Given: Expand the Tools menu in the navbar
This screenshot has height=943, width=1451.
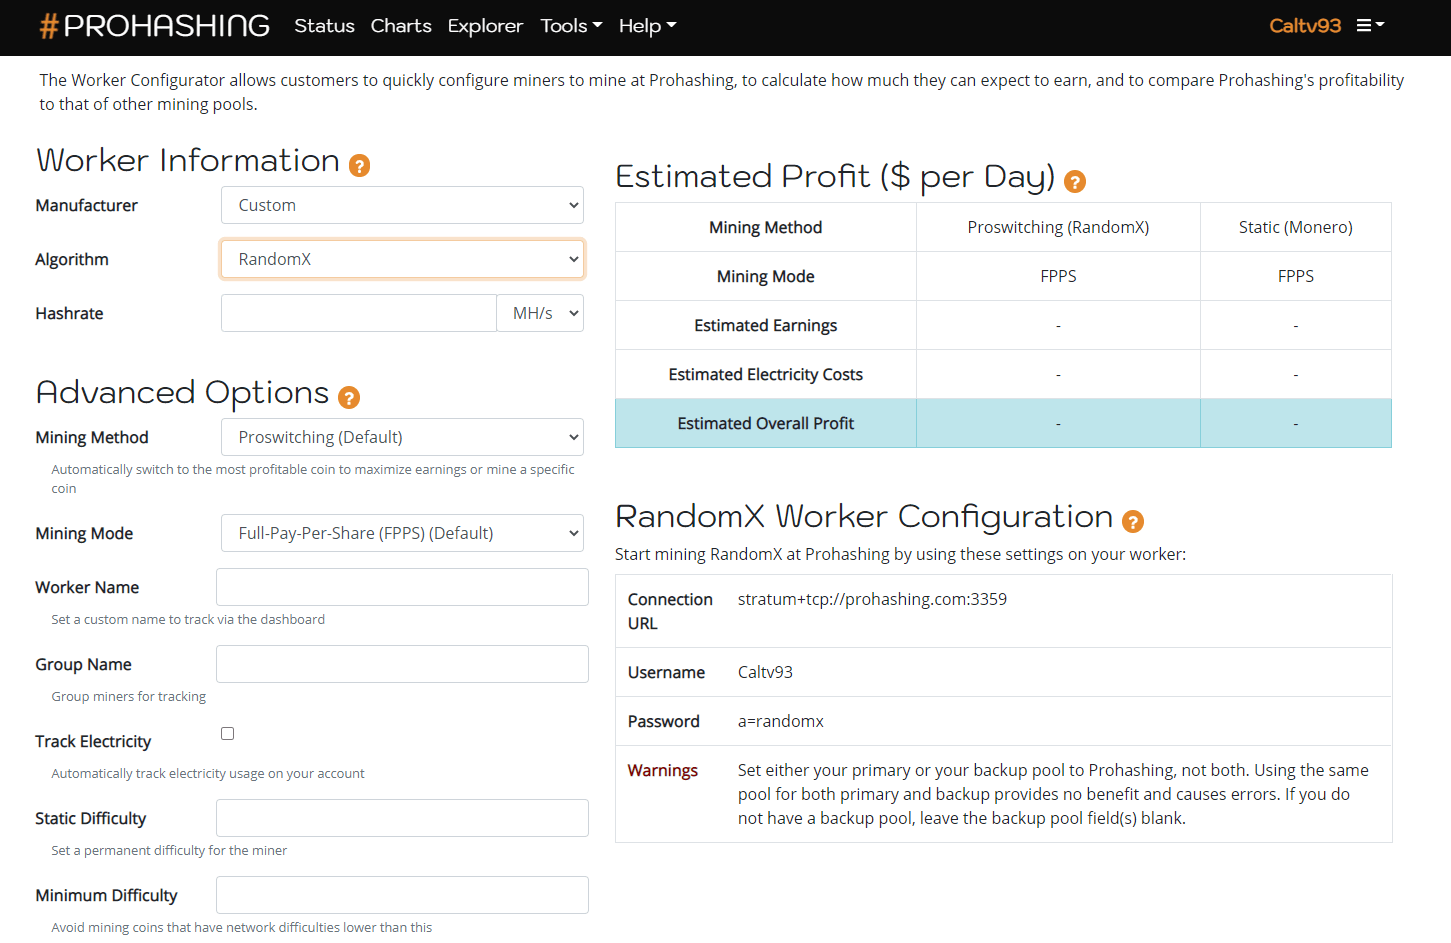Looking at the screenshot, I should point(571,26).
